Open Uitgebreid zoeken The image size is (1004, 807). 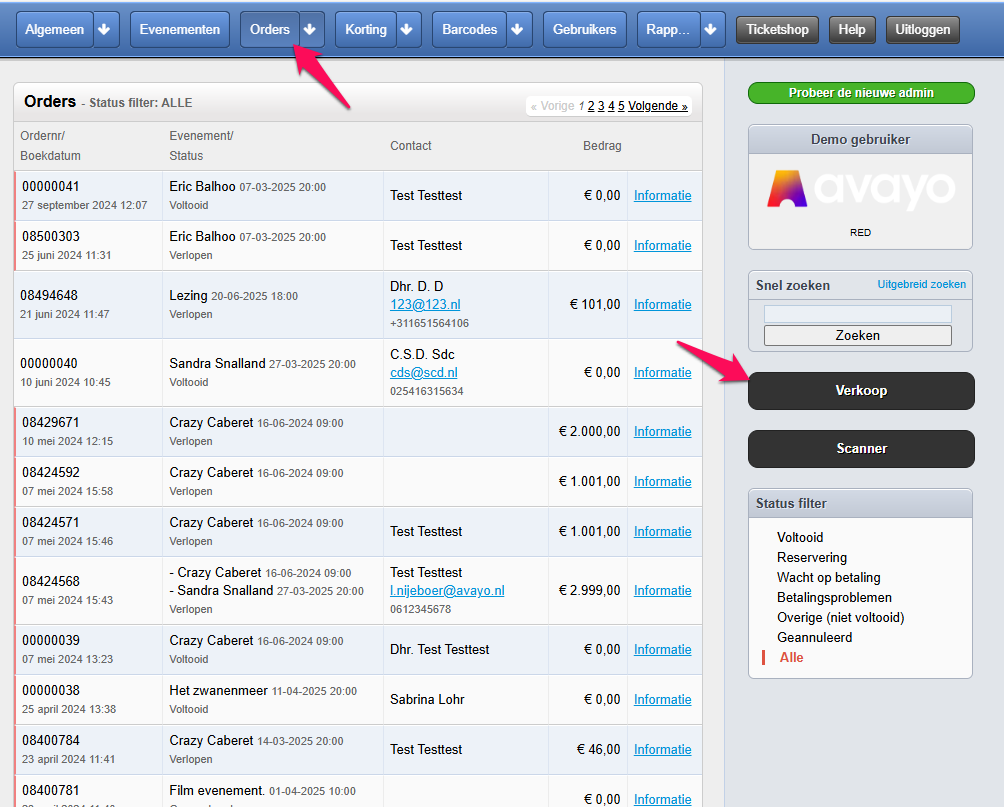pos(921,284)
